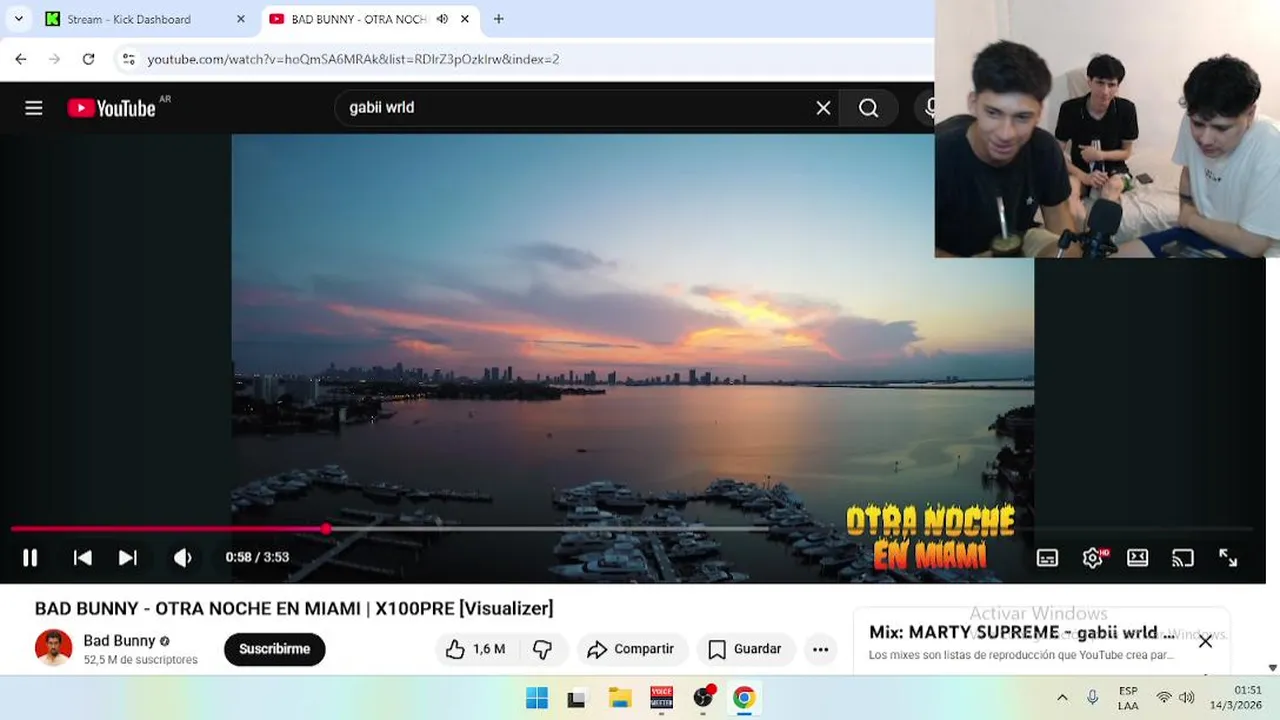Open Voicemeeter from the taskbar
Screen dimensions: 1280x720
tap(661, 698)
